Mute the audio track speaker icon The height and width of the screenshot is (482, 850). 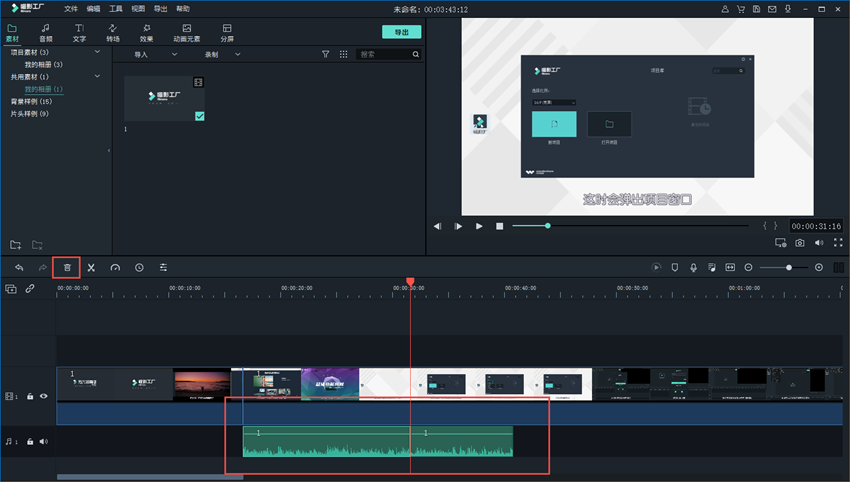pos(43,441)
